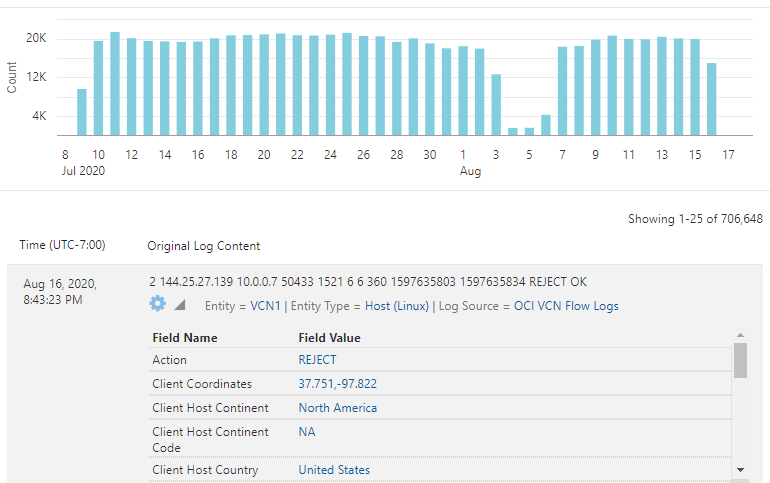Open the OCI VCN Flow Logs log source link

click(566, 306)
